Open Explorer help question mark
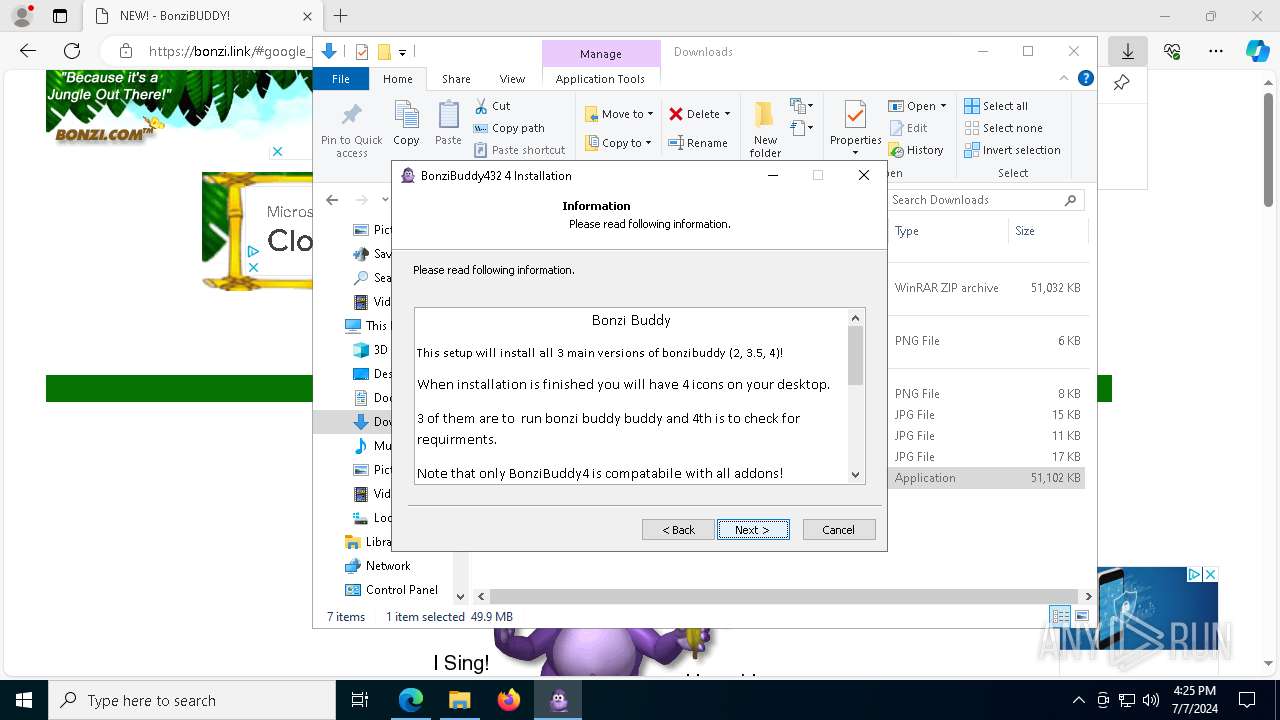 click(x=1085, y=78)
